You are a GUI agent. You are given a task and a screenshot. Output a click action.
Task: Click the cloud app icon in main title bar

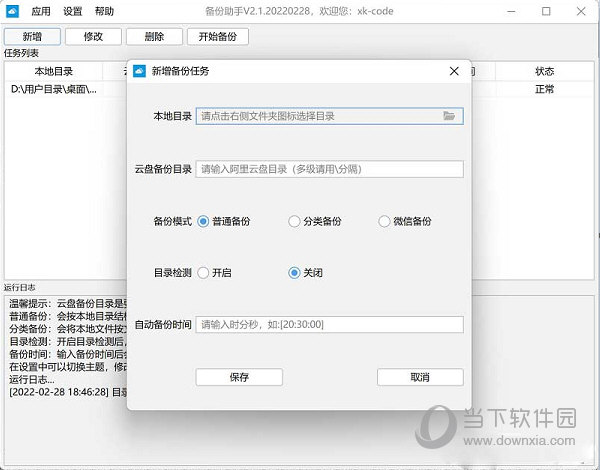[x=12, y=11]
